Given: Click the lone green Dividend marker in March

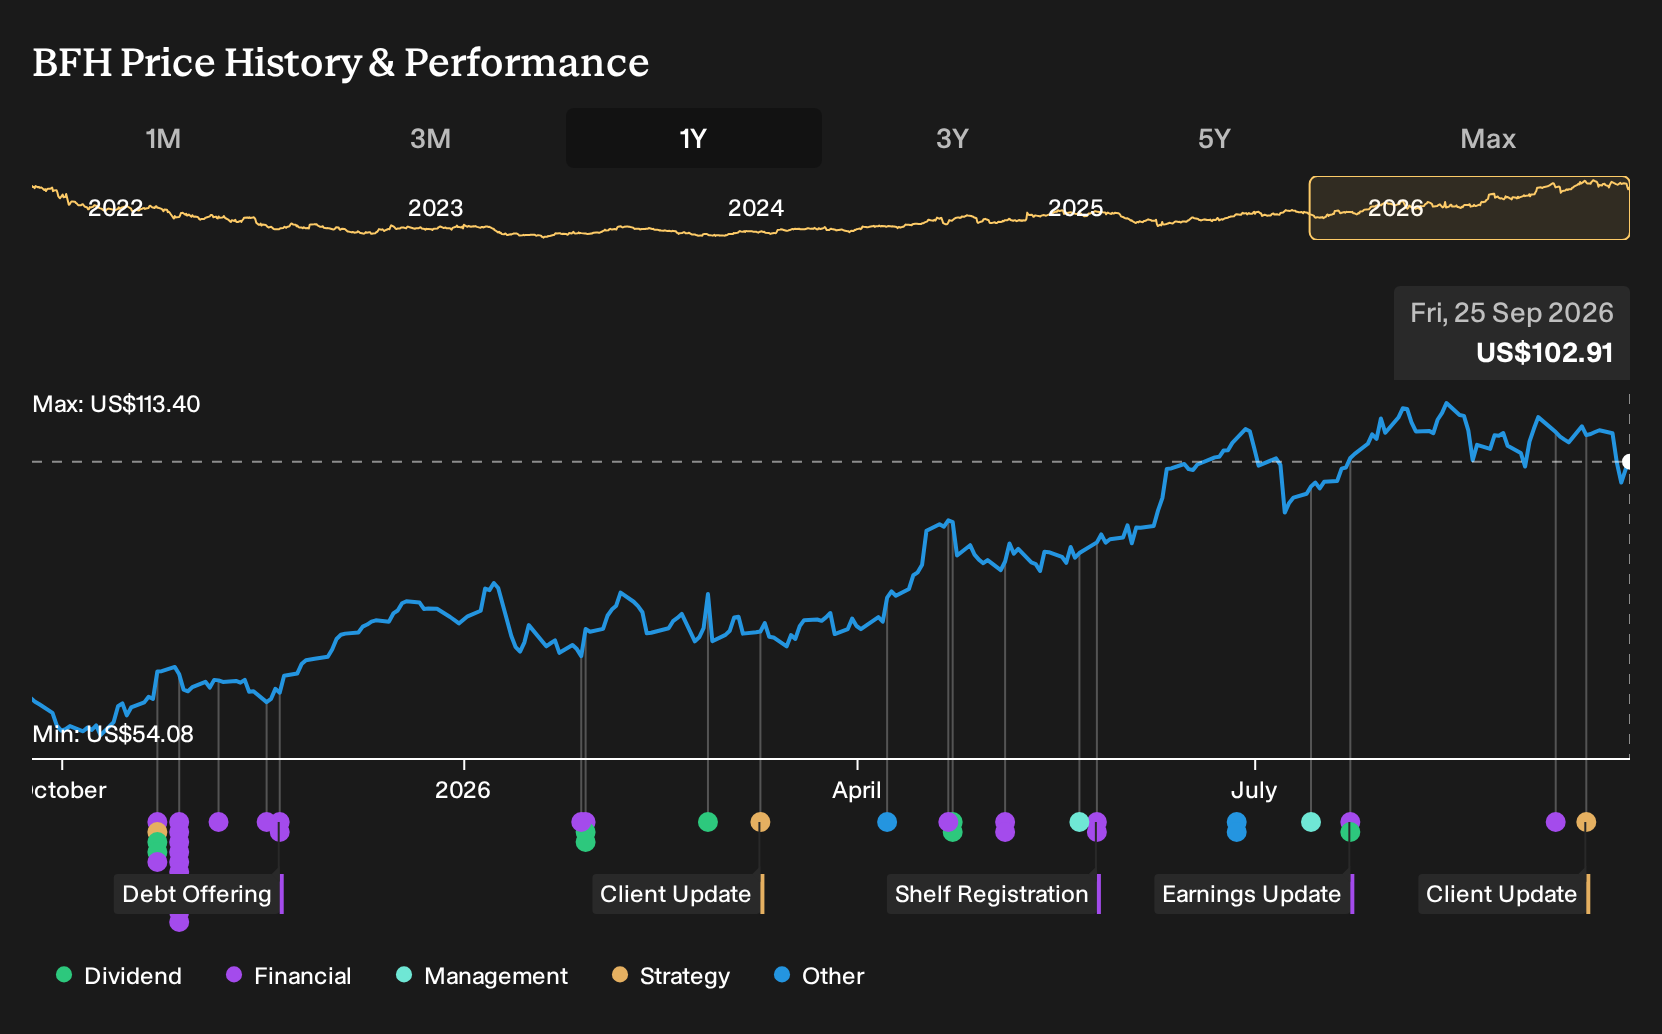Looking at the screenshot, I should (x=708, y=822).
